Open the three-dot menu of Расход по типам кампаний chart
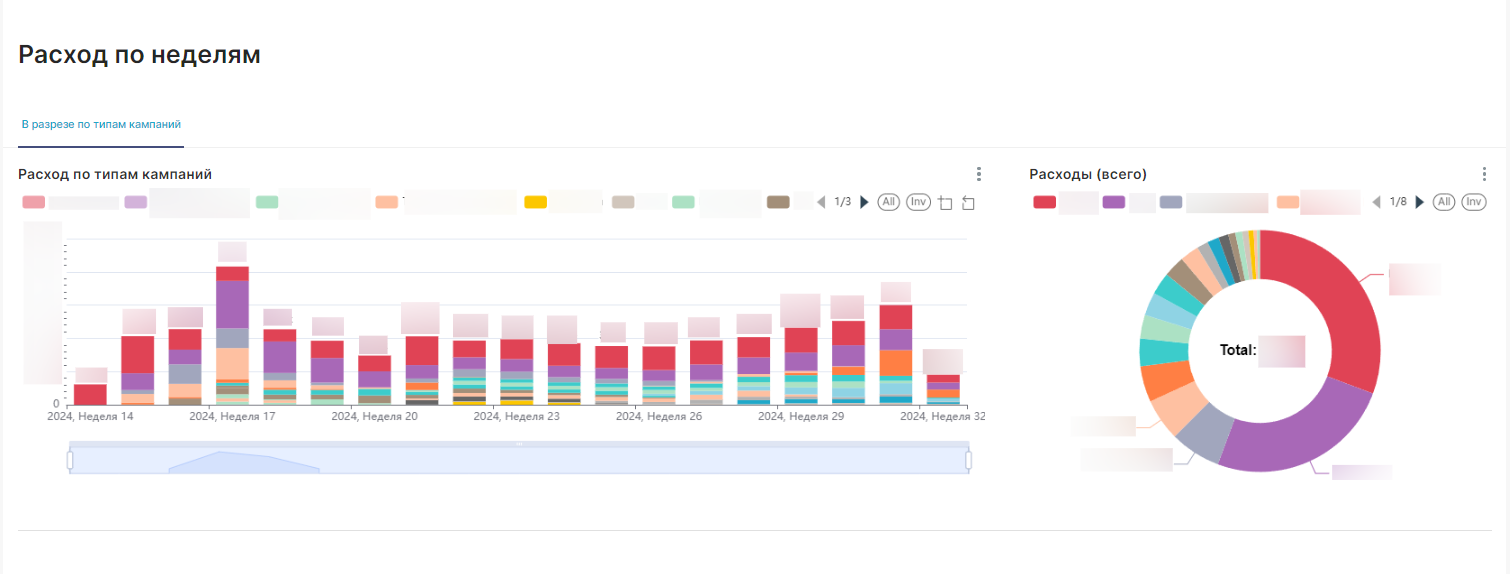This screenshot has width=1510, height=574. [x=979, y=174]
